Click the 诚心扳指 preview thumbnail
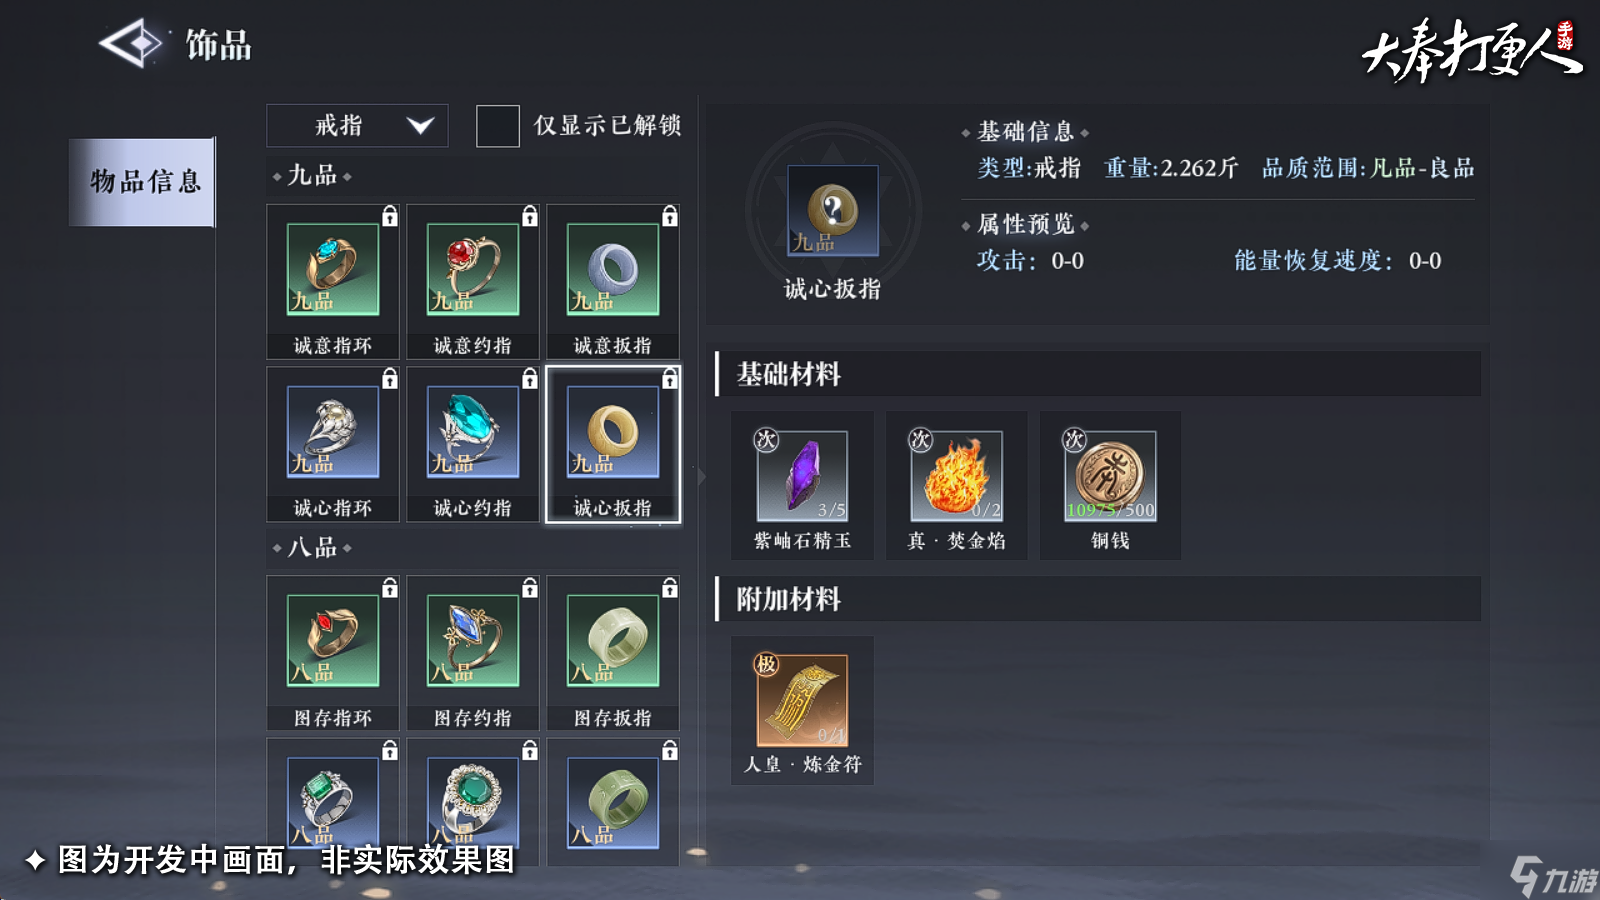This screenshot has width=1600, height=900. [832, 211]
